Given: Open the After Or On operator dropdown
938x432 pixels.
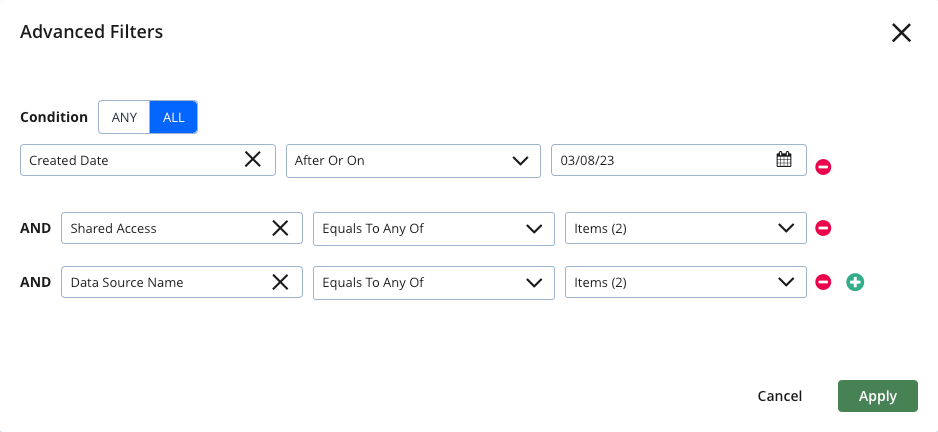Looking at the screenshot, I should (413, 160).
